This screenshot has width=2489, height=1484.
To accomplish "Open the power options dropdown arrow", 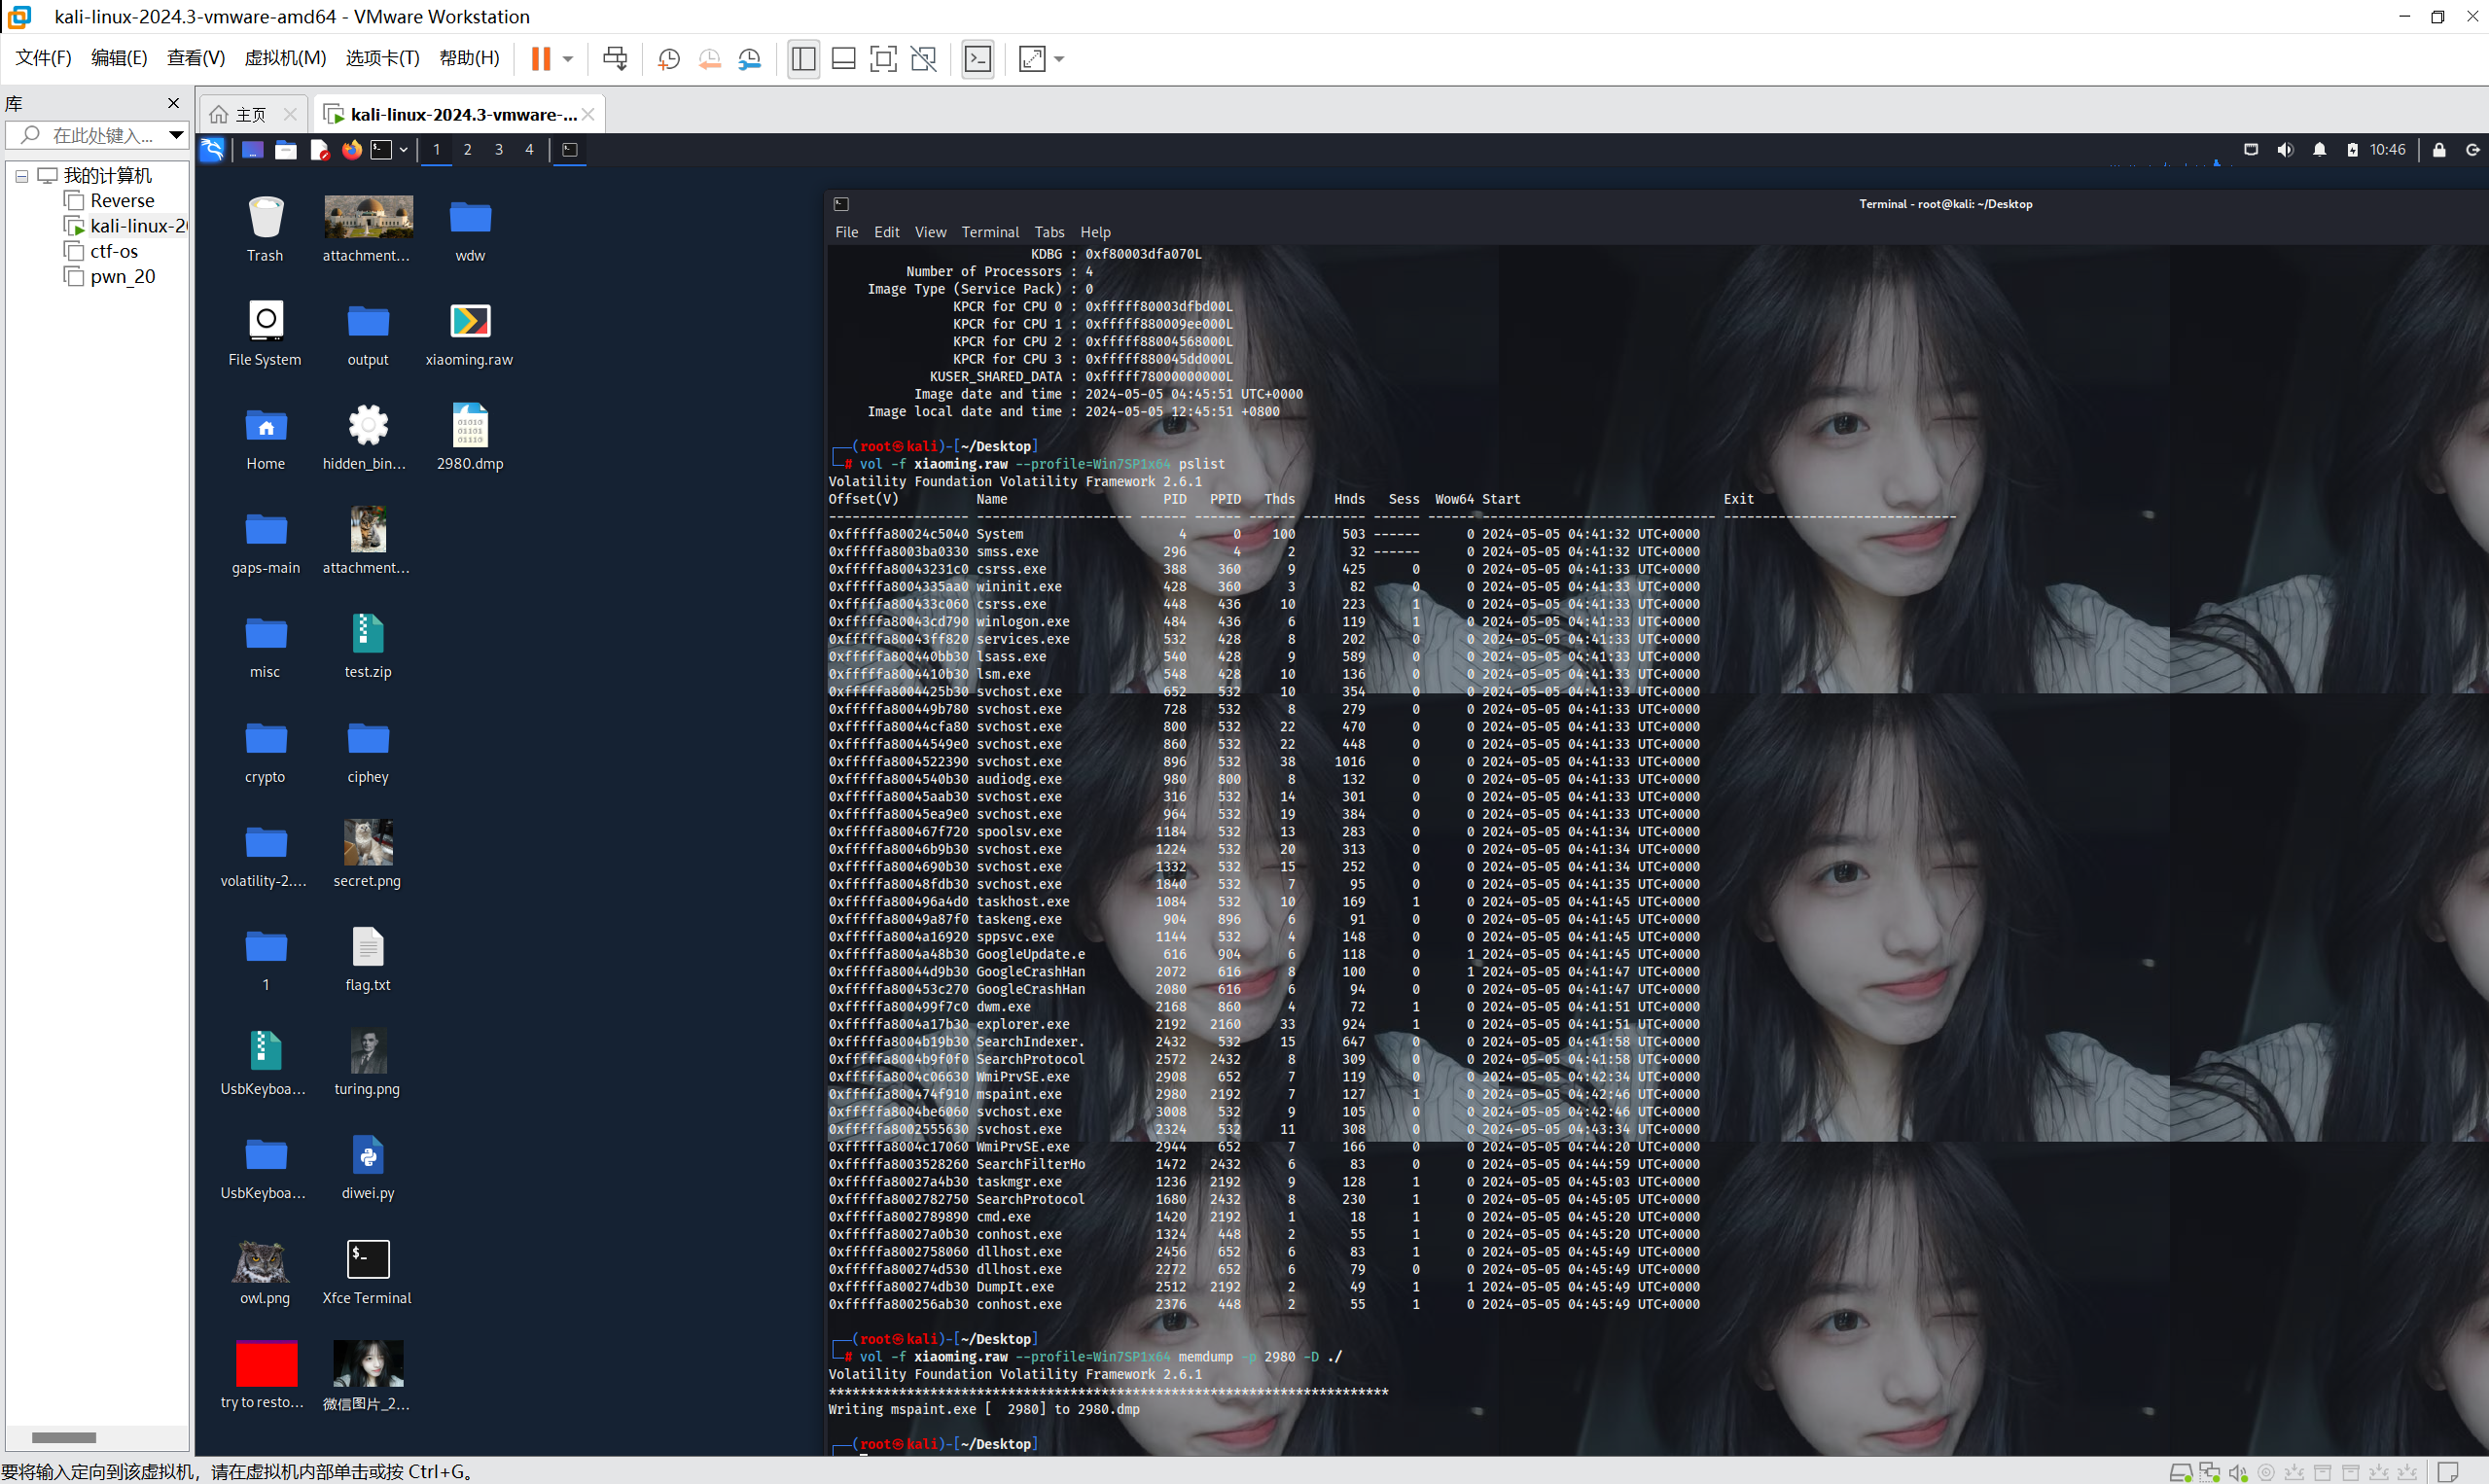I will (x=568, y=59).
